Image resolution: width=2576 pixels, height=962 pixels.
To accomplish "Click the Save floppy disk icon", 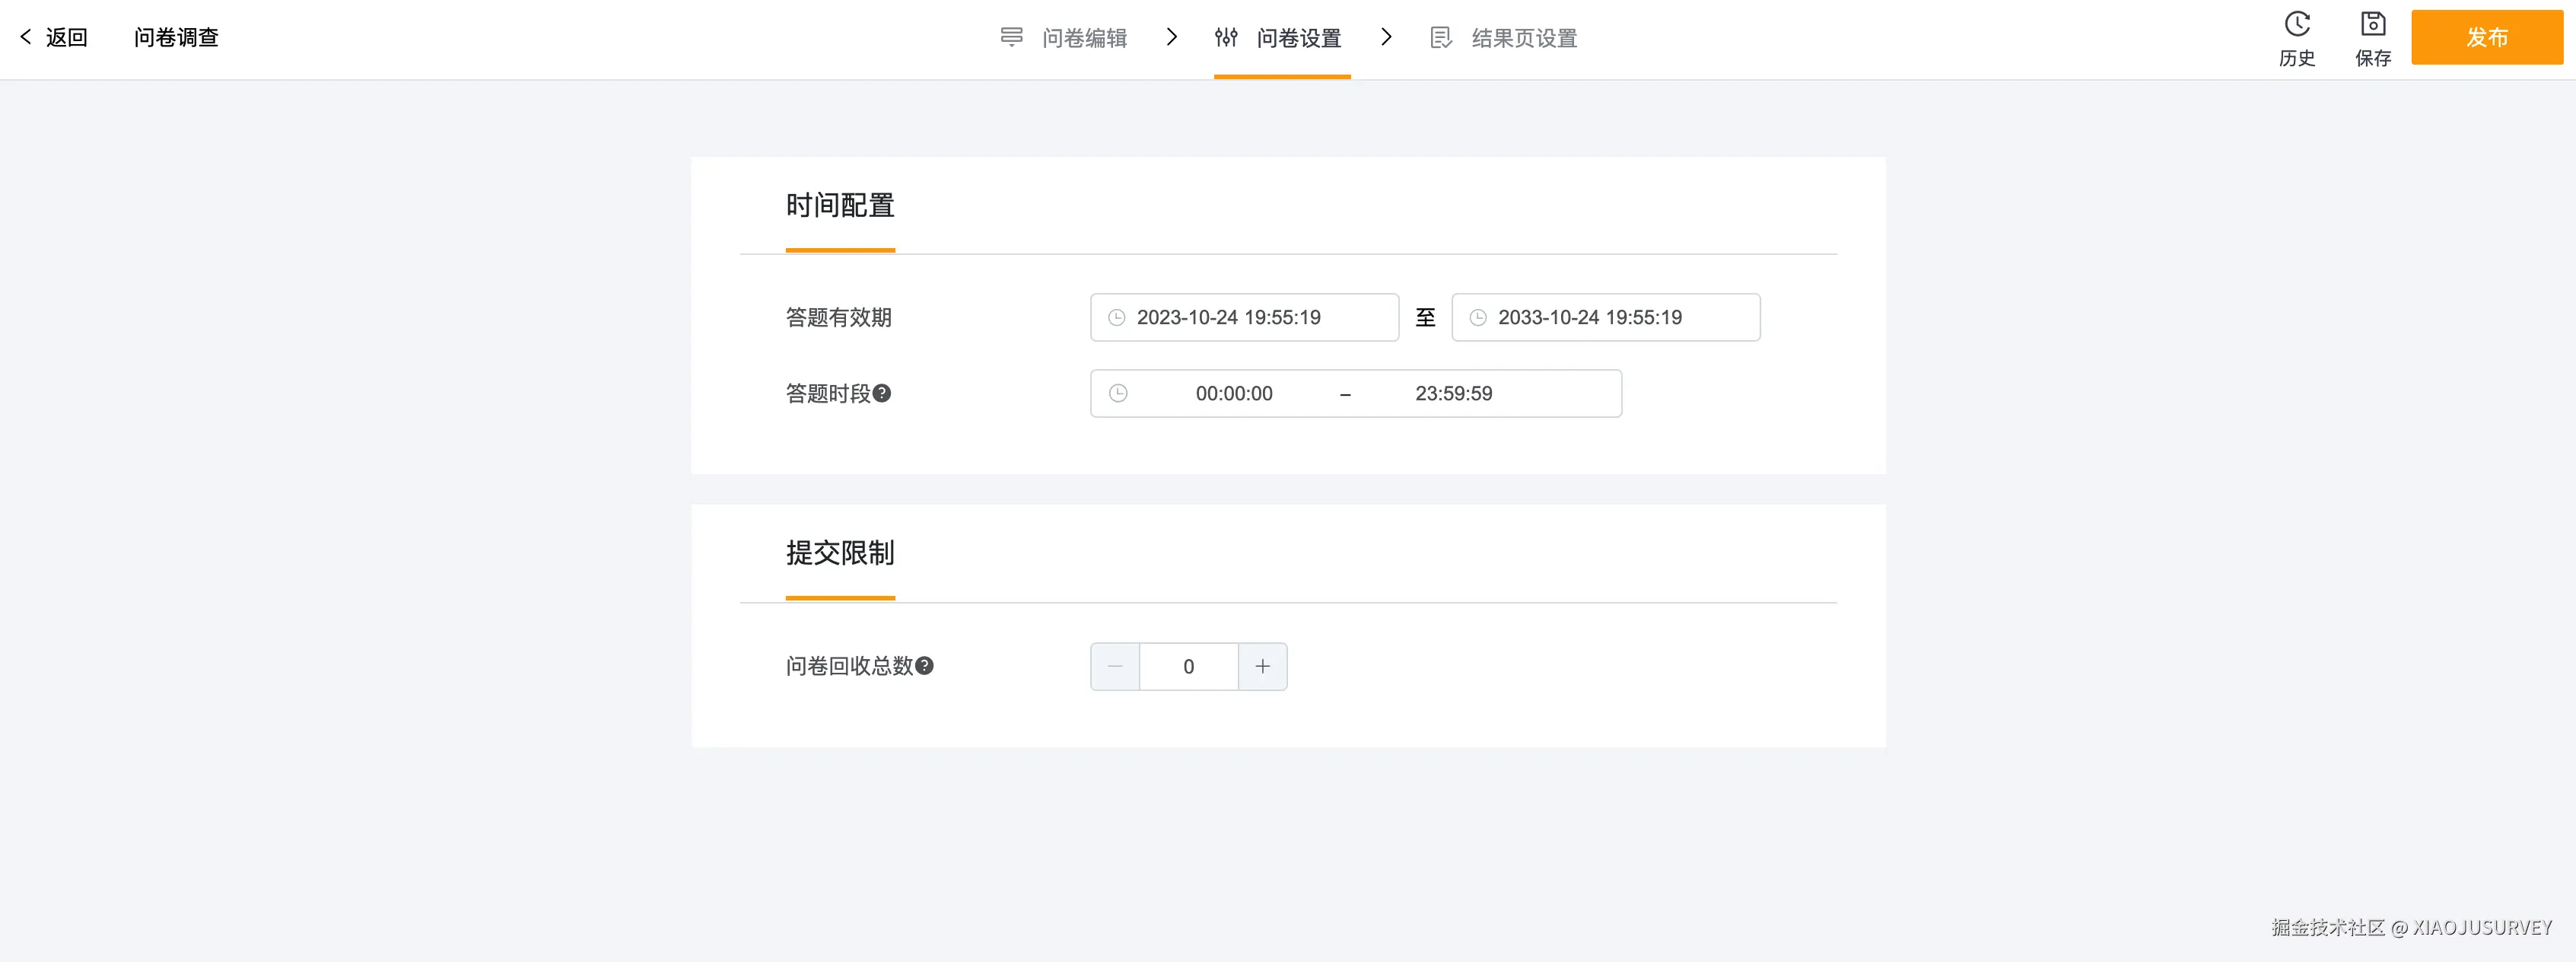I will pos(2373,24).
